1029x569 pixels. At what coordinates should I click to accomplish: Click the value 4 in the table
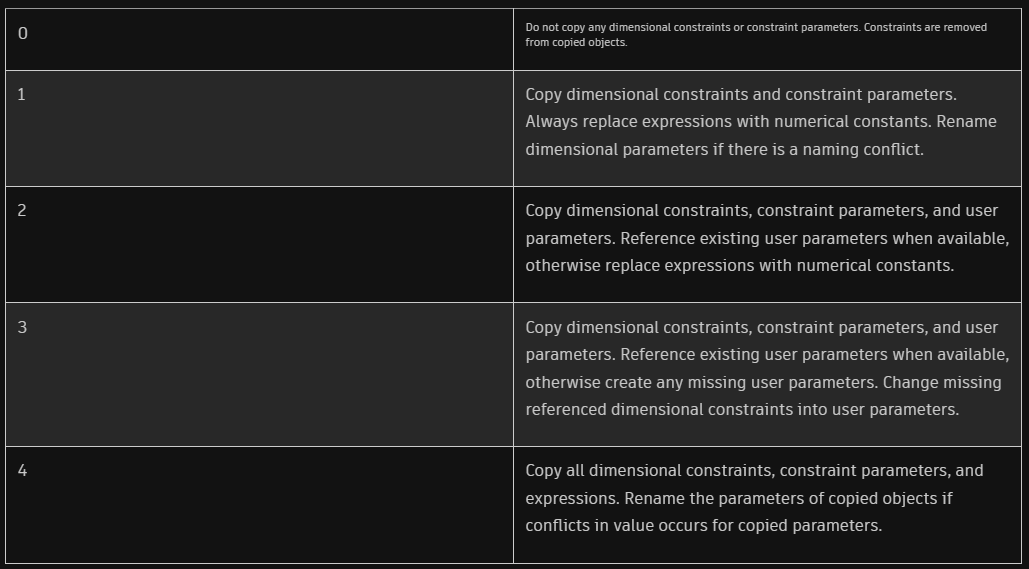click(22, 470)
